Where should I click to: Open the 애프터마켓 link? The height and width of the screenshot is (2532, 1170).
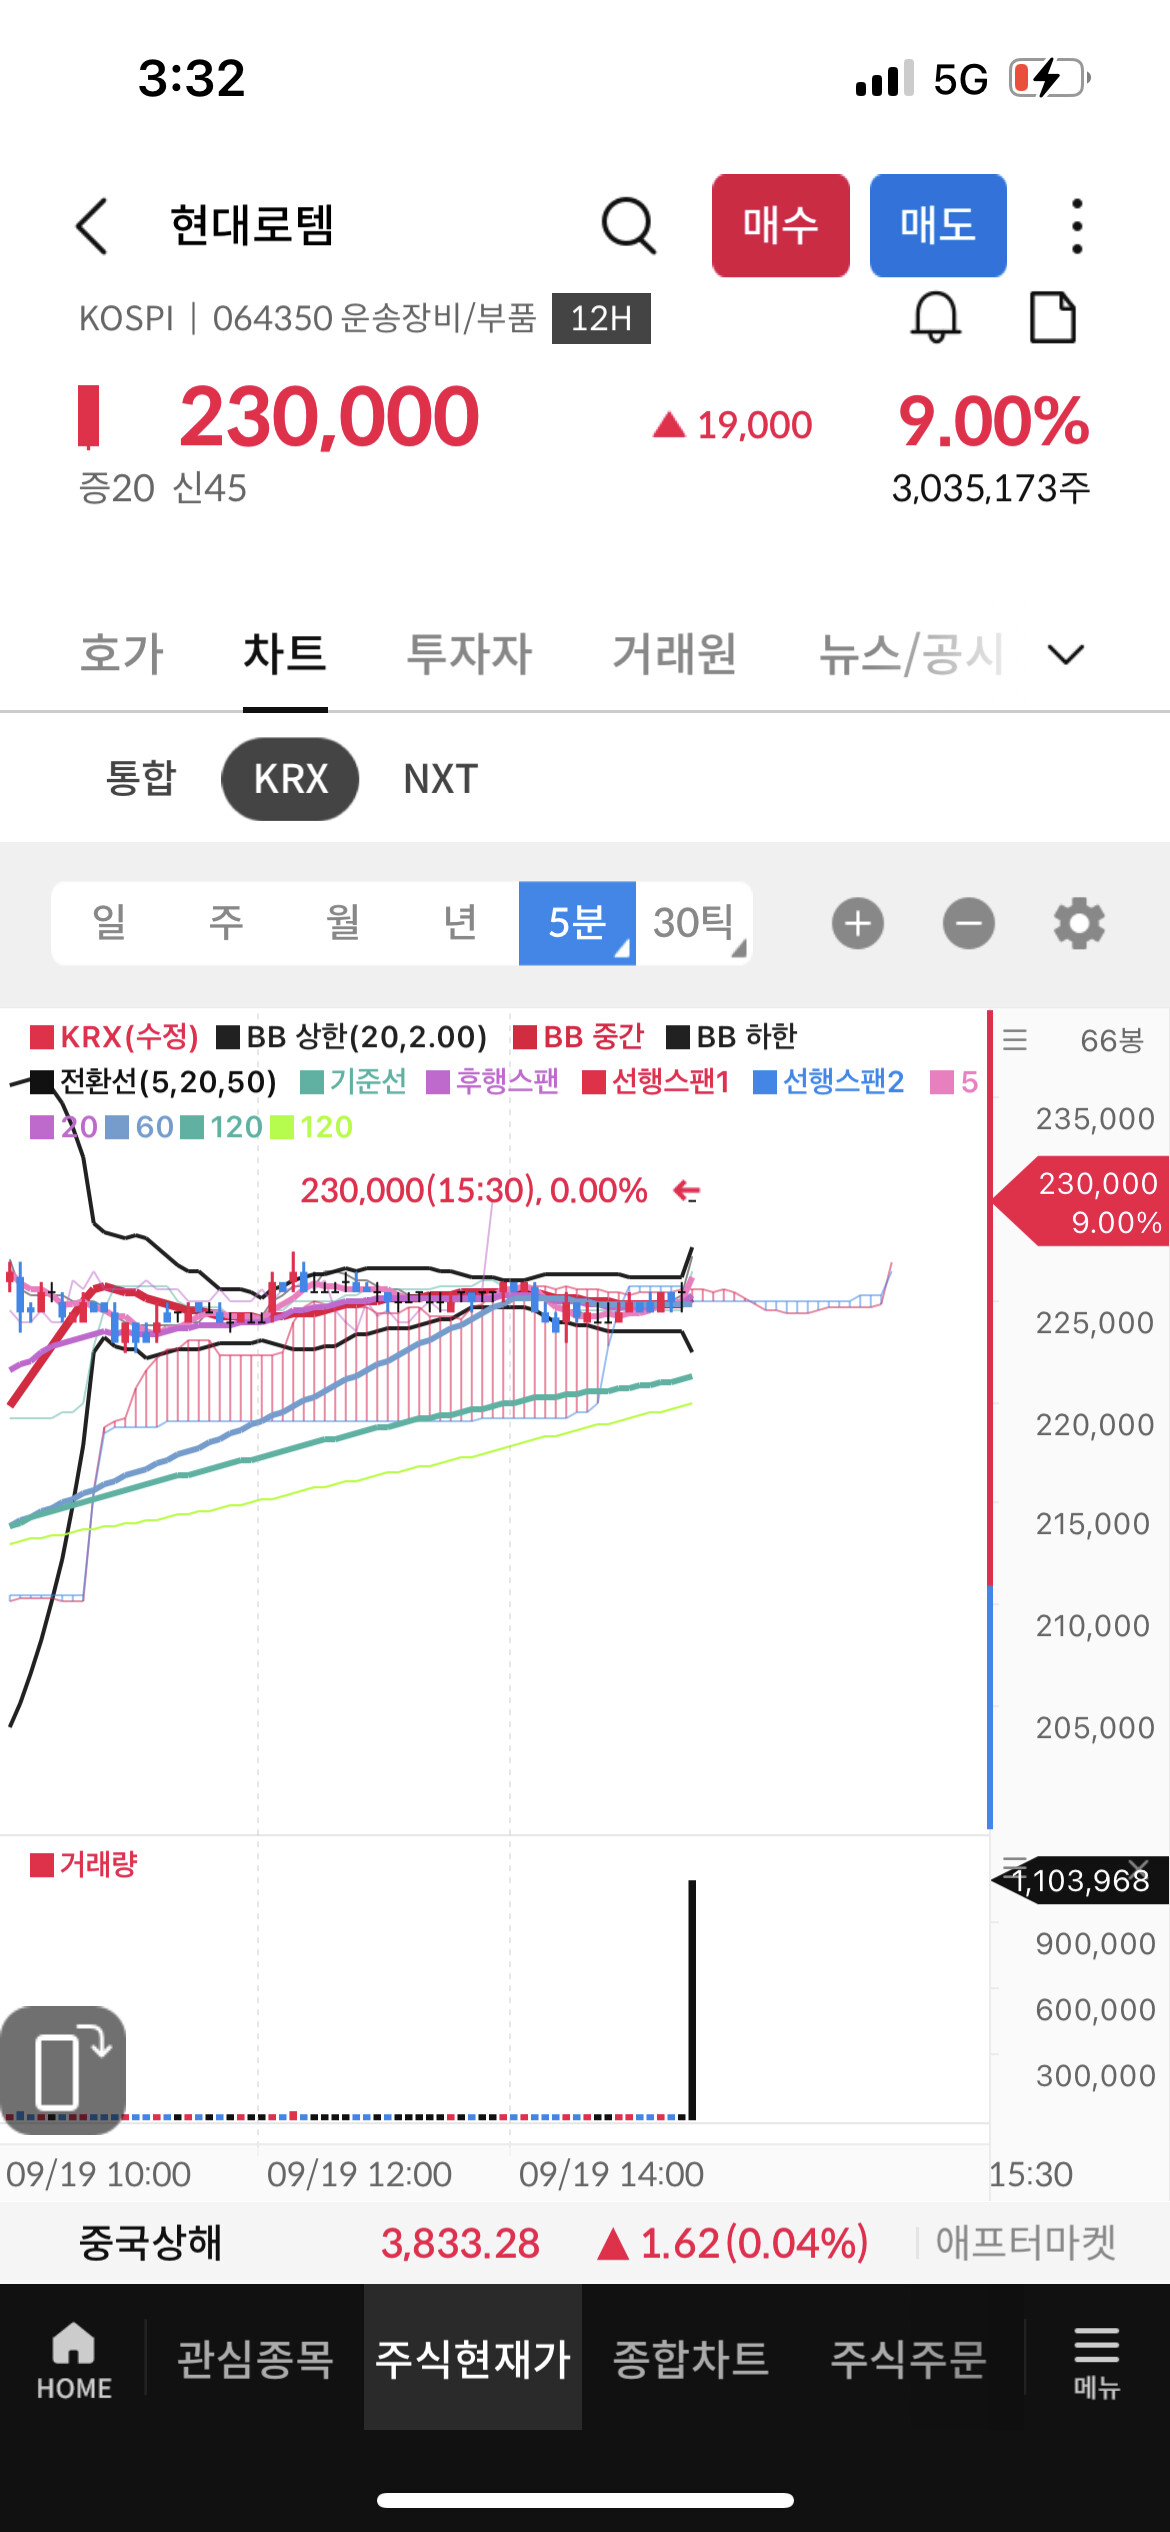[1025, 2243]
